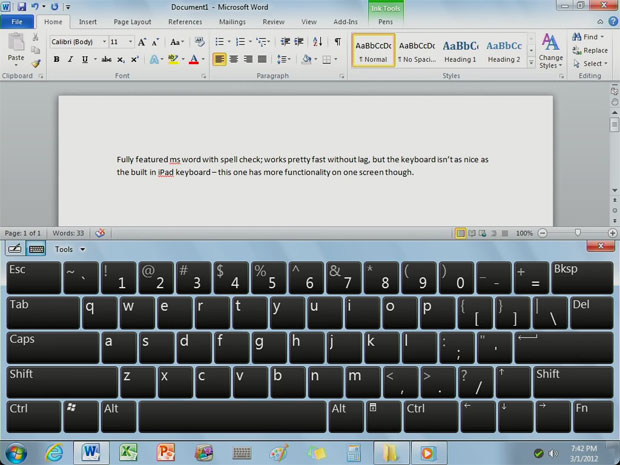Click the text highlight color swatch
This screenshot has height=465, width=620.
(173, 59)
